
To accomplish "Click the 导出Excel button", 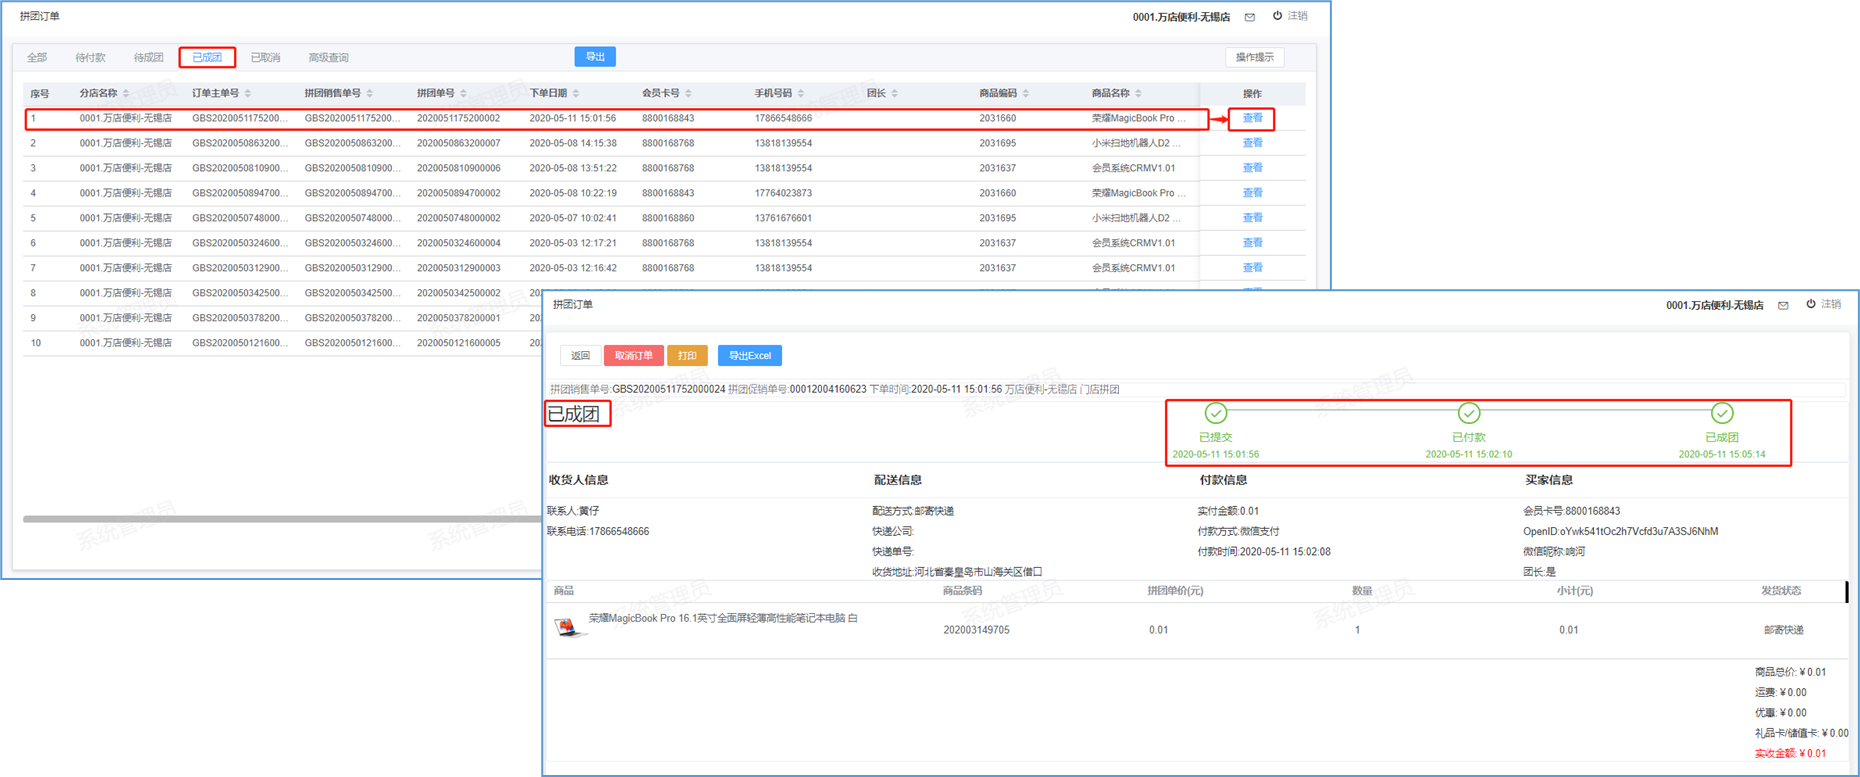I will coord(749,356).
